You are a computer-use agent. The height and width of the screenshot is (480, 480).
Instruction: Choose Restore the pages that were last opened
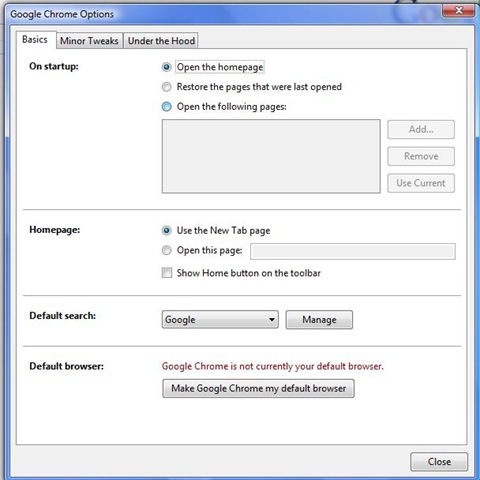166,87
